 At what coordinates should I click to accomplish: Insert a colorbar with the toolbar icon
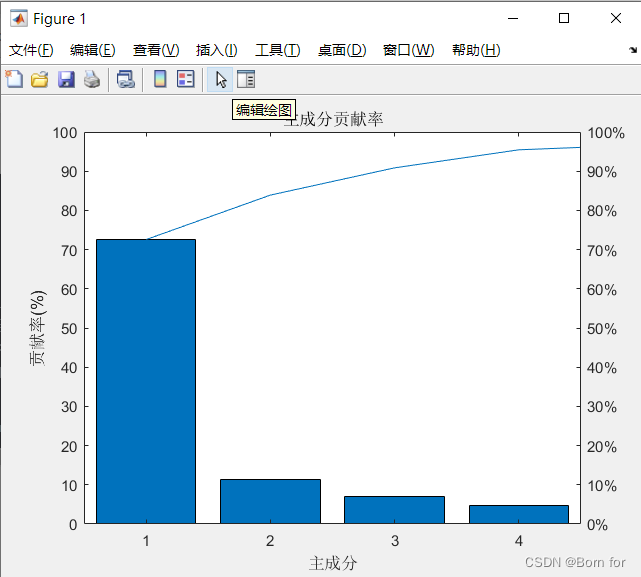click(x=160, y=79)
